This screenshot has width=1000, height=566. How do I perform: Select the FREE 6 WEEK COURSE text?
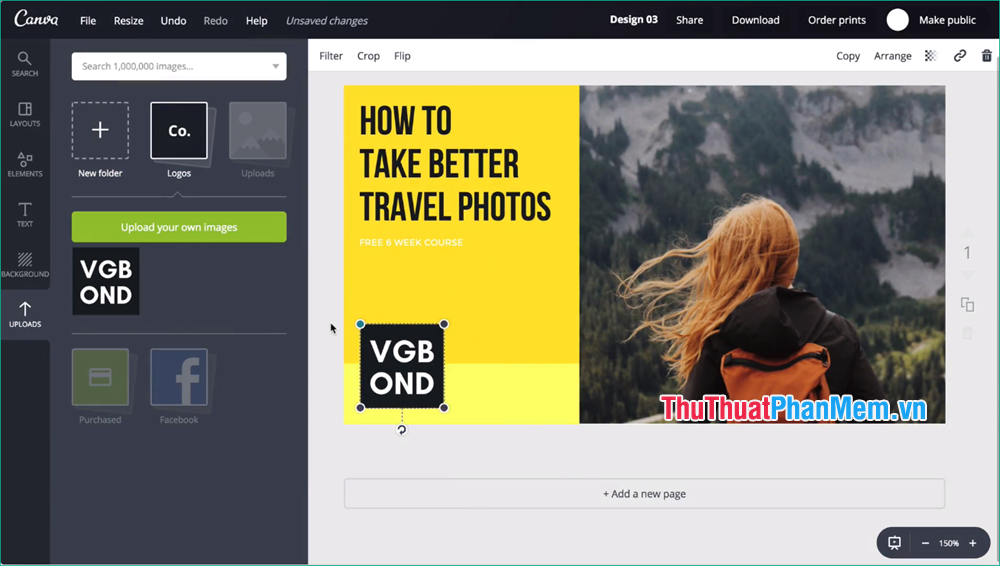pyautogui.click(x=411, y=242)
